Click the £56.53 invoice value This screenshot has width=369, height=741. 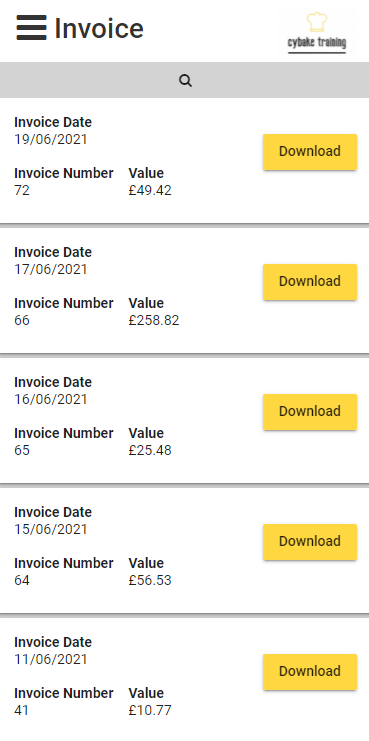[150, 581]
